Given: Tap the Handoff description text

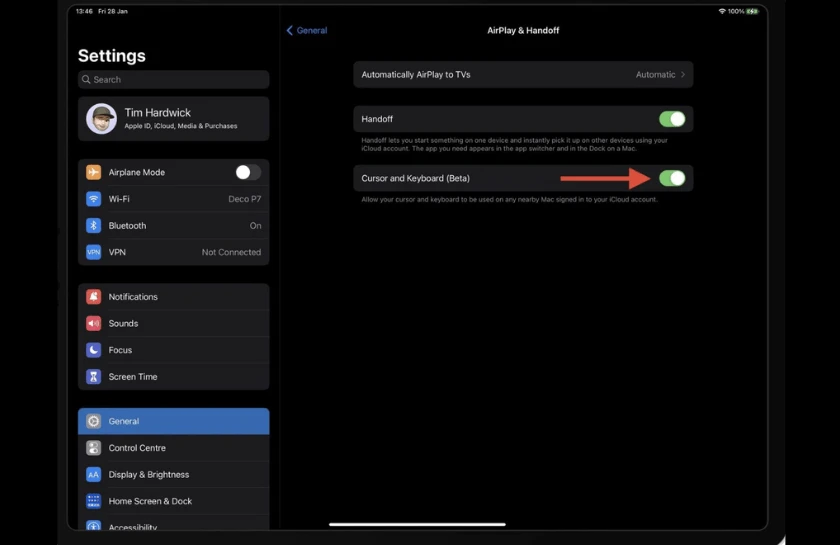Looking at the screenshot, I should (x=514, y=144).
